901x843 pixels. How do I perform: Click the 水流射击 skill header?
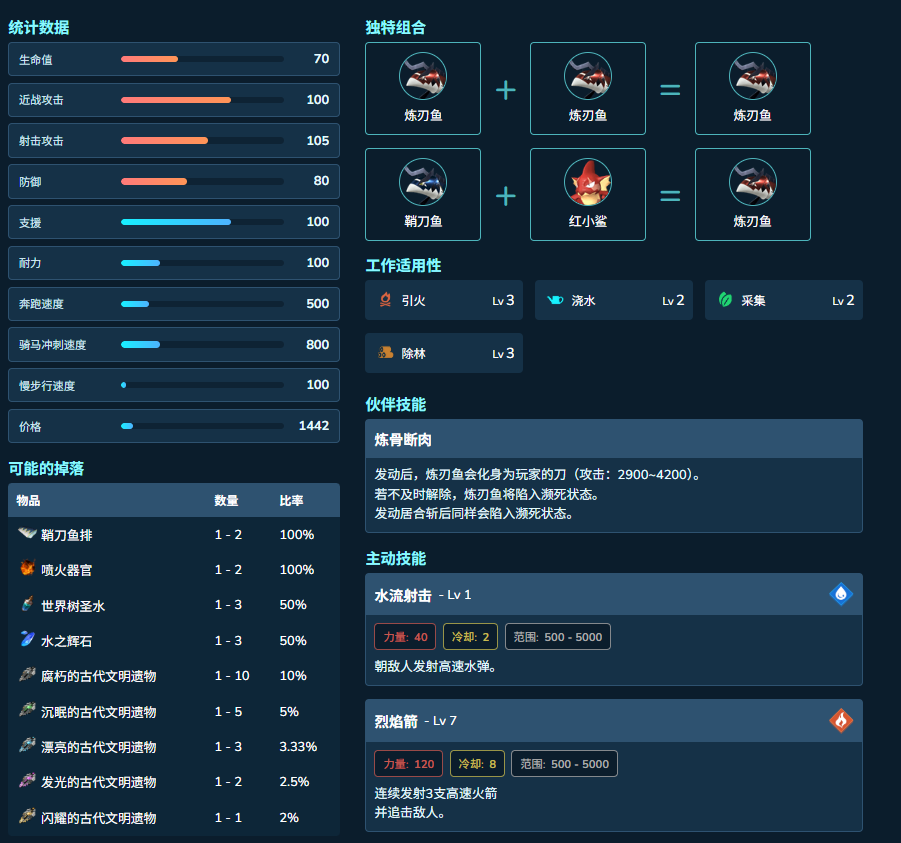[x=614, y=594]
